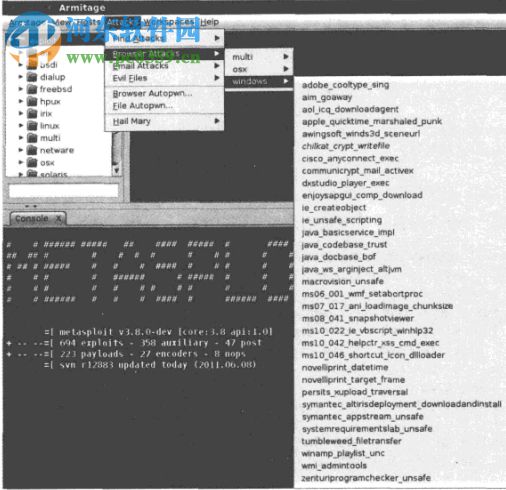Select awingsoft_winds3d_sceneurl exploit

pos(361,134)
